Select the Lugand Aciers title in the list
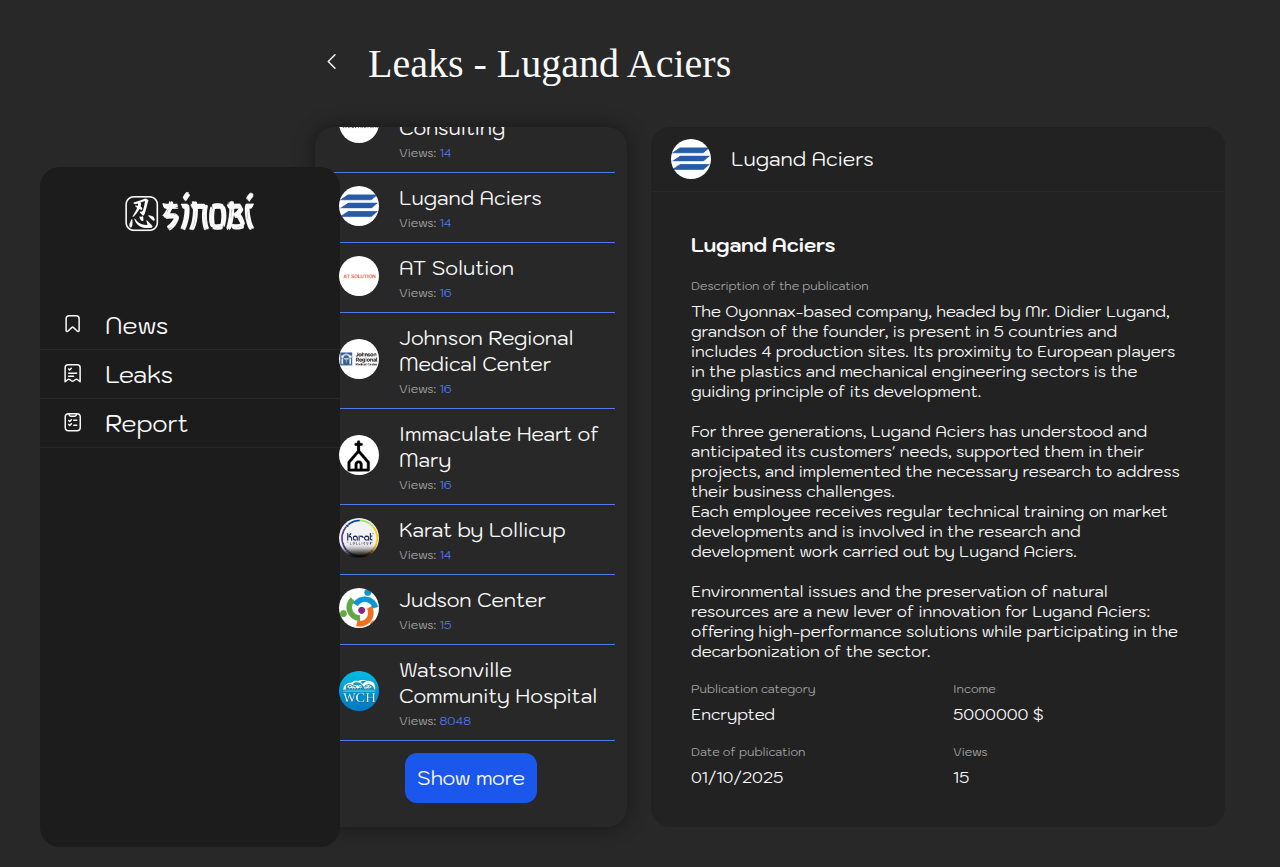Screen dimensions: 1280x867 coord(470,198)
